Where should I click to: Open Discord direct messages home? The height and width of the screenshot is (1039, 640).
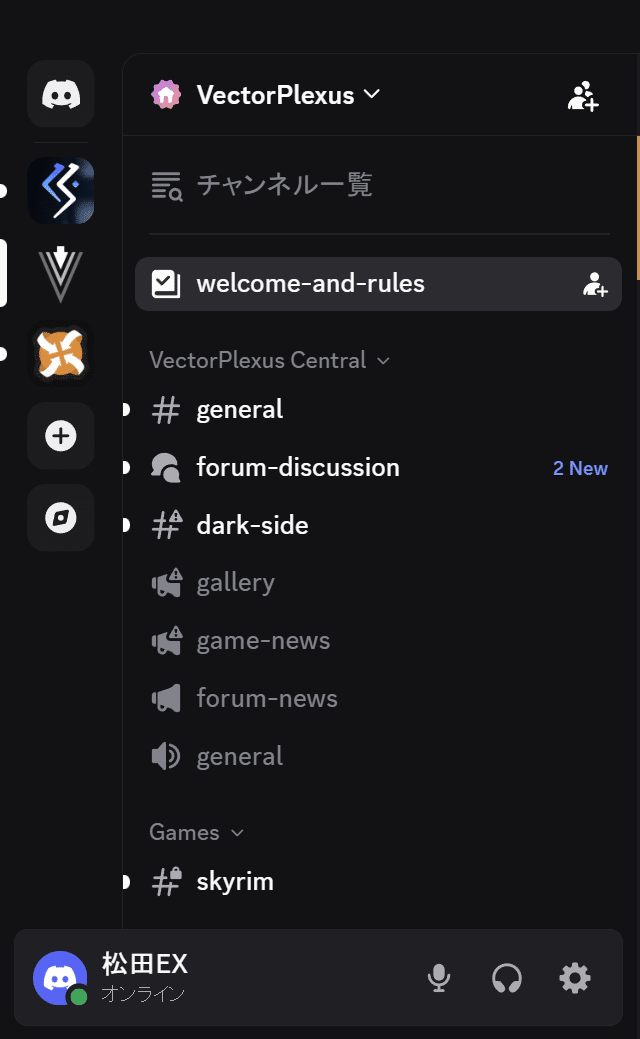pos(61,94)
